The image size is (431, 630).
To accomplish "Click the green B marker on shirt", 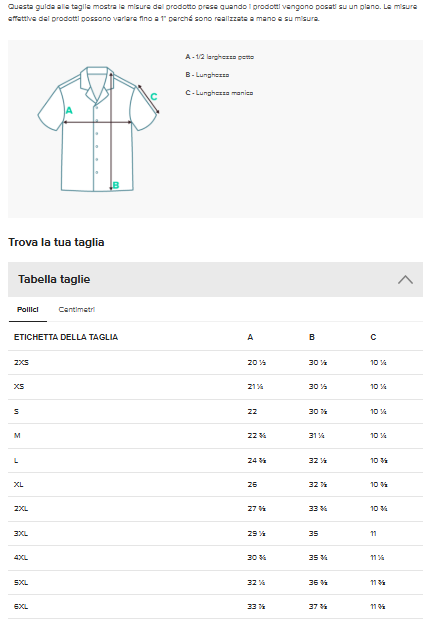I will point(116,185).
